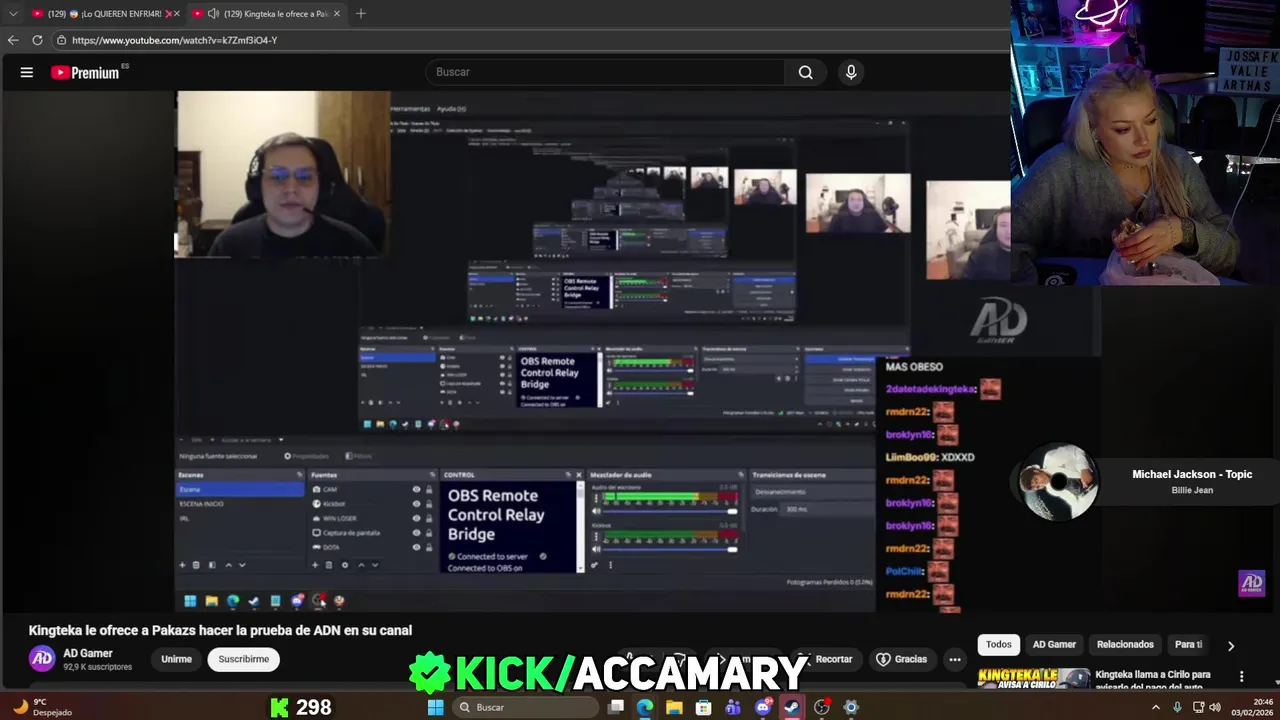Open Steam from the taskbar
The image size is (1280, 720).
click(791, 707)
